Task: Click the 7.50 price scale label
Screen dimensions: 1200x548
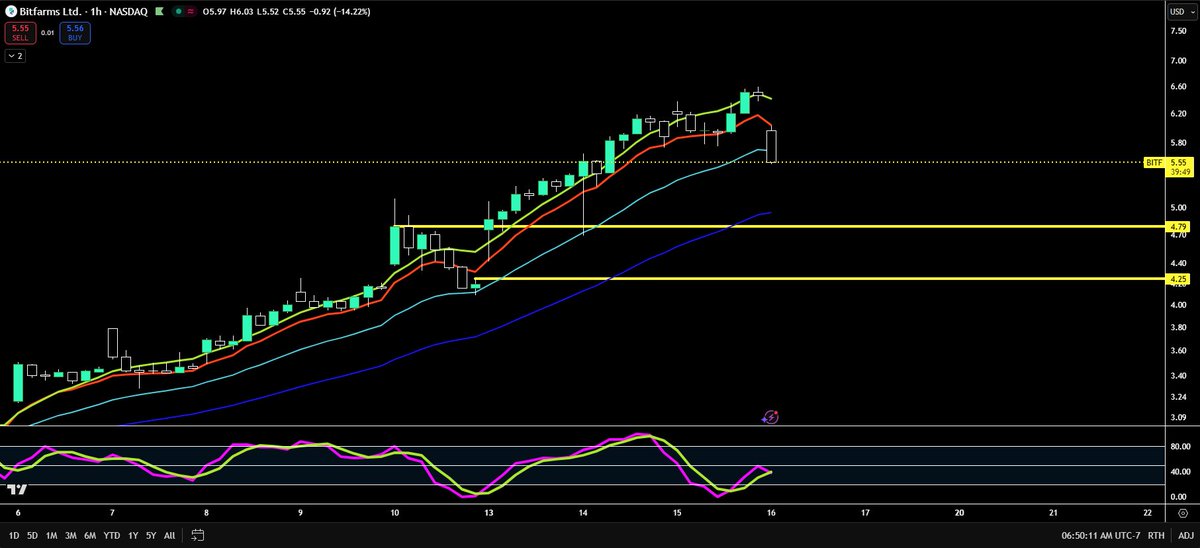Action: click(1179, 30)
